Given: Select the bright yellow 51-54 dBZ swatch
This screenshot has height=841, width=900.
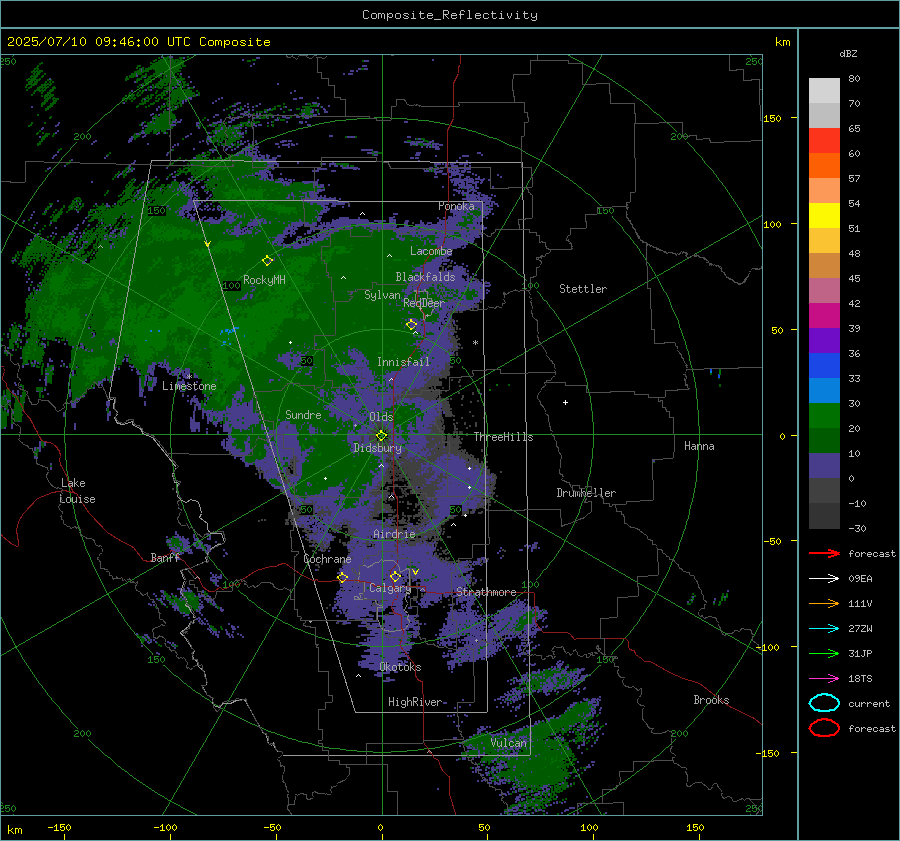Looking at the screenshot, I should pos(824,216).
